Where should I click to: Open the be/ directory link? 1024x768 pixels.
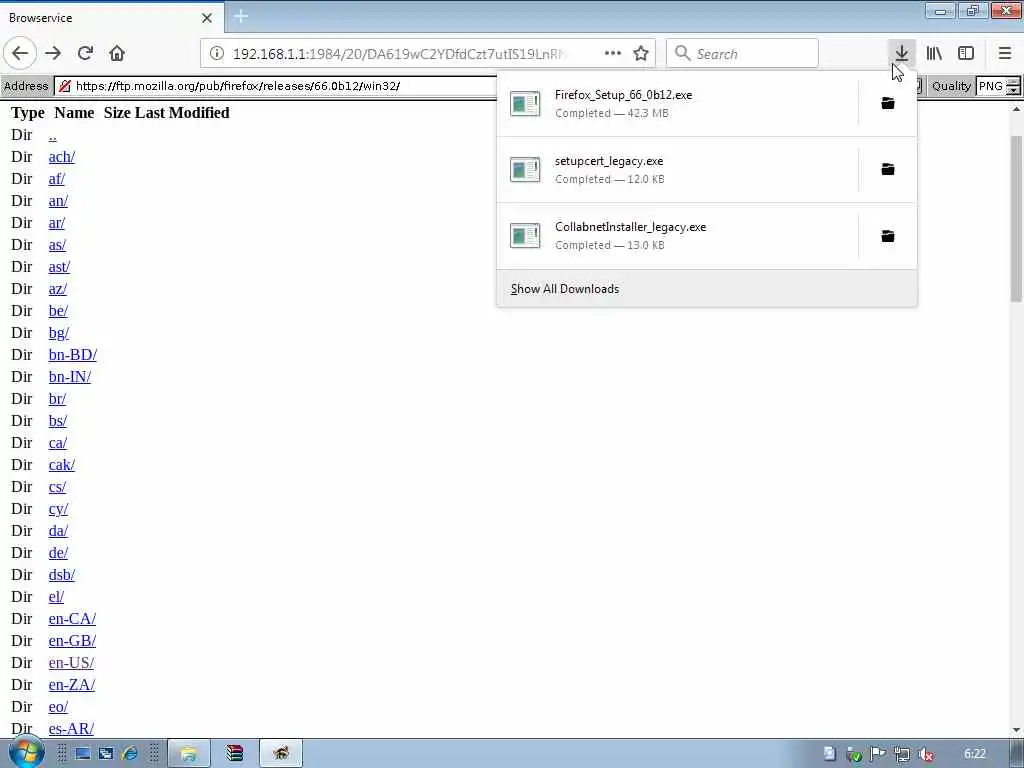click(58, 311)
